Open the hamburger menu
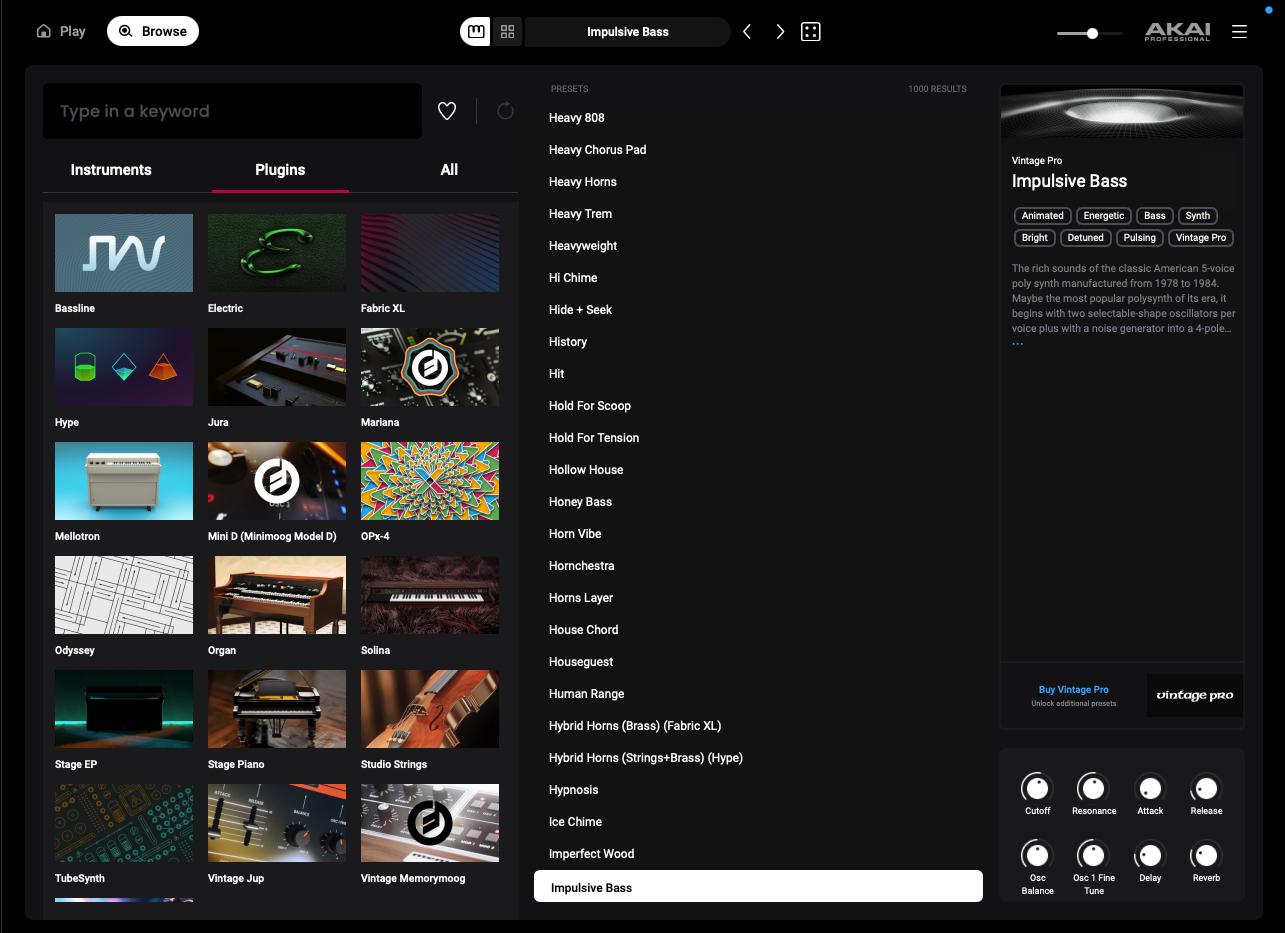This screenshot has height=933, width=1285. (x=1239, y=32)
